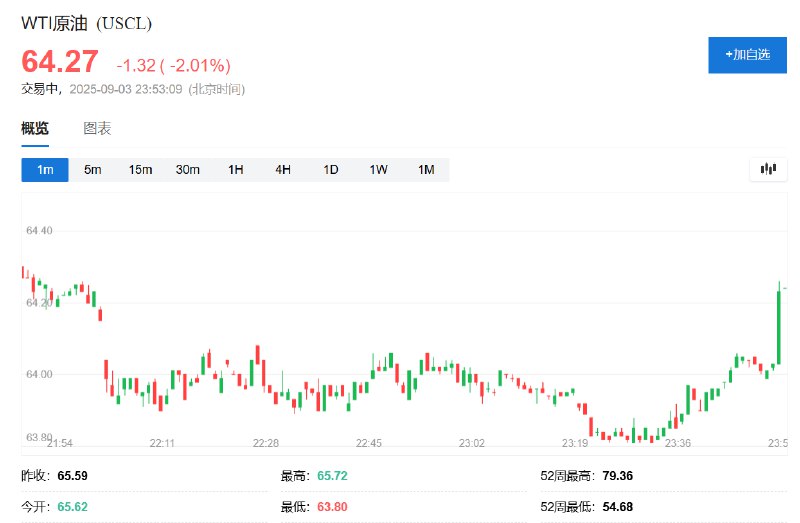
Task: Click the 23:02 time axis label
Action: tap(471, 443)
